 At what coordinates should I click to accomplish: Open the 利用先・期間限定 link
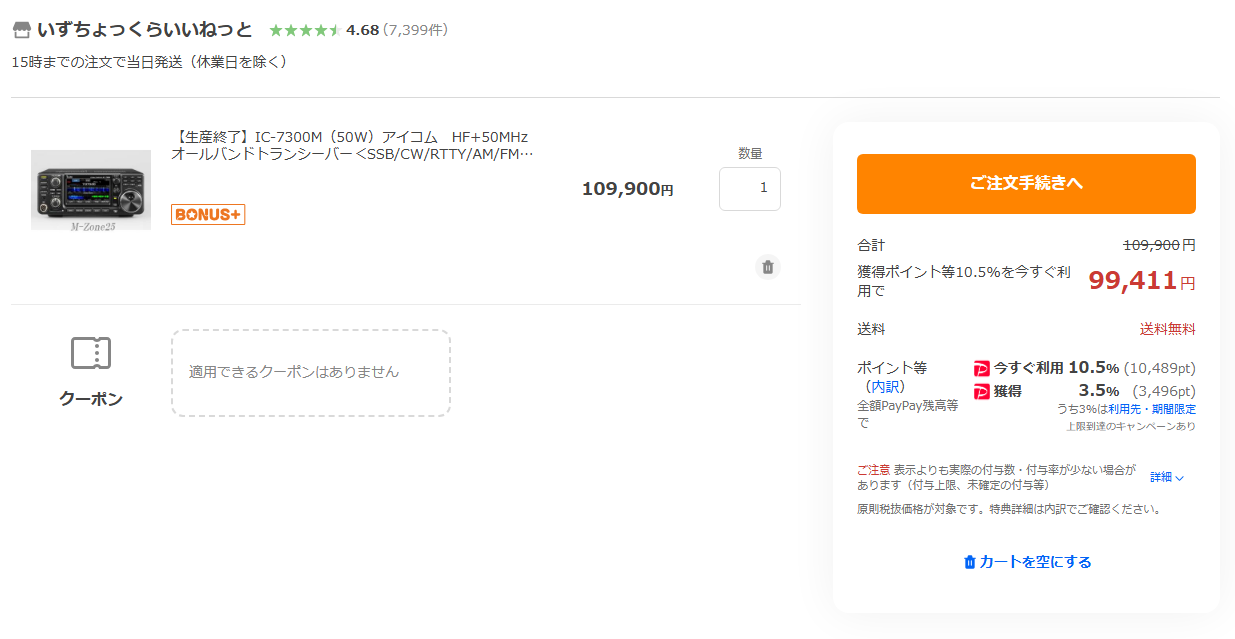point(1156,409)
